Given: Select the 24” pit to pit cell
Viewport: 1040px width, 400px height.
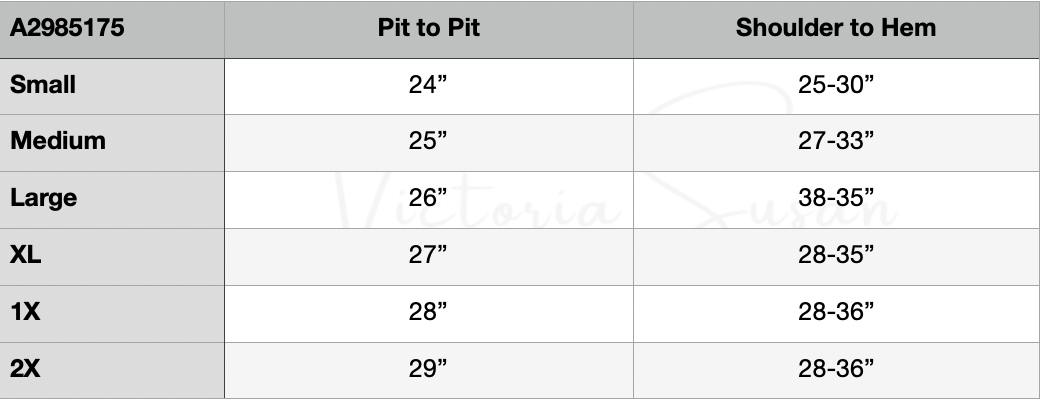Looking at the screenshot, I should point(428,85).
